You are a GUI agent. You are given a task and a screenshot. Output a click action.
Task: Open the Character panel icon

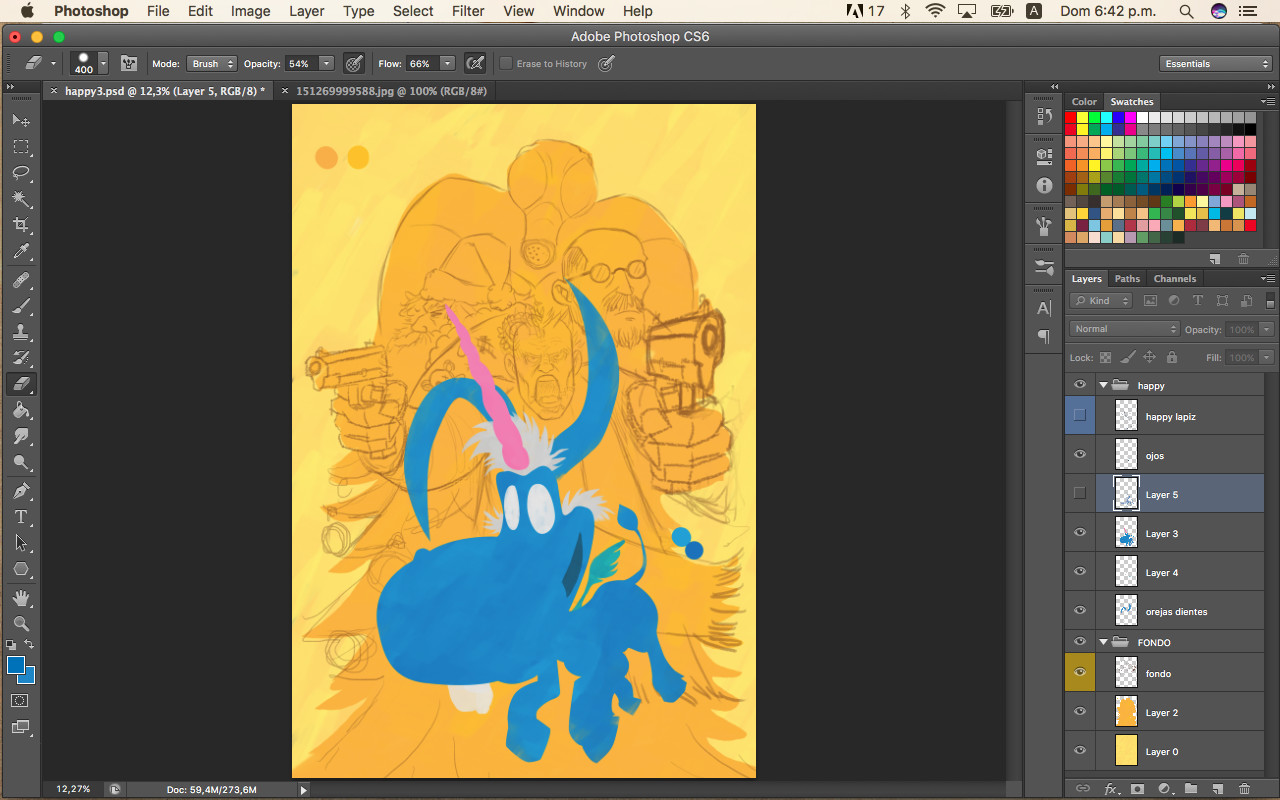(1044, 308)
